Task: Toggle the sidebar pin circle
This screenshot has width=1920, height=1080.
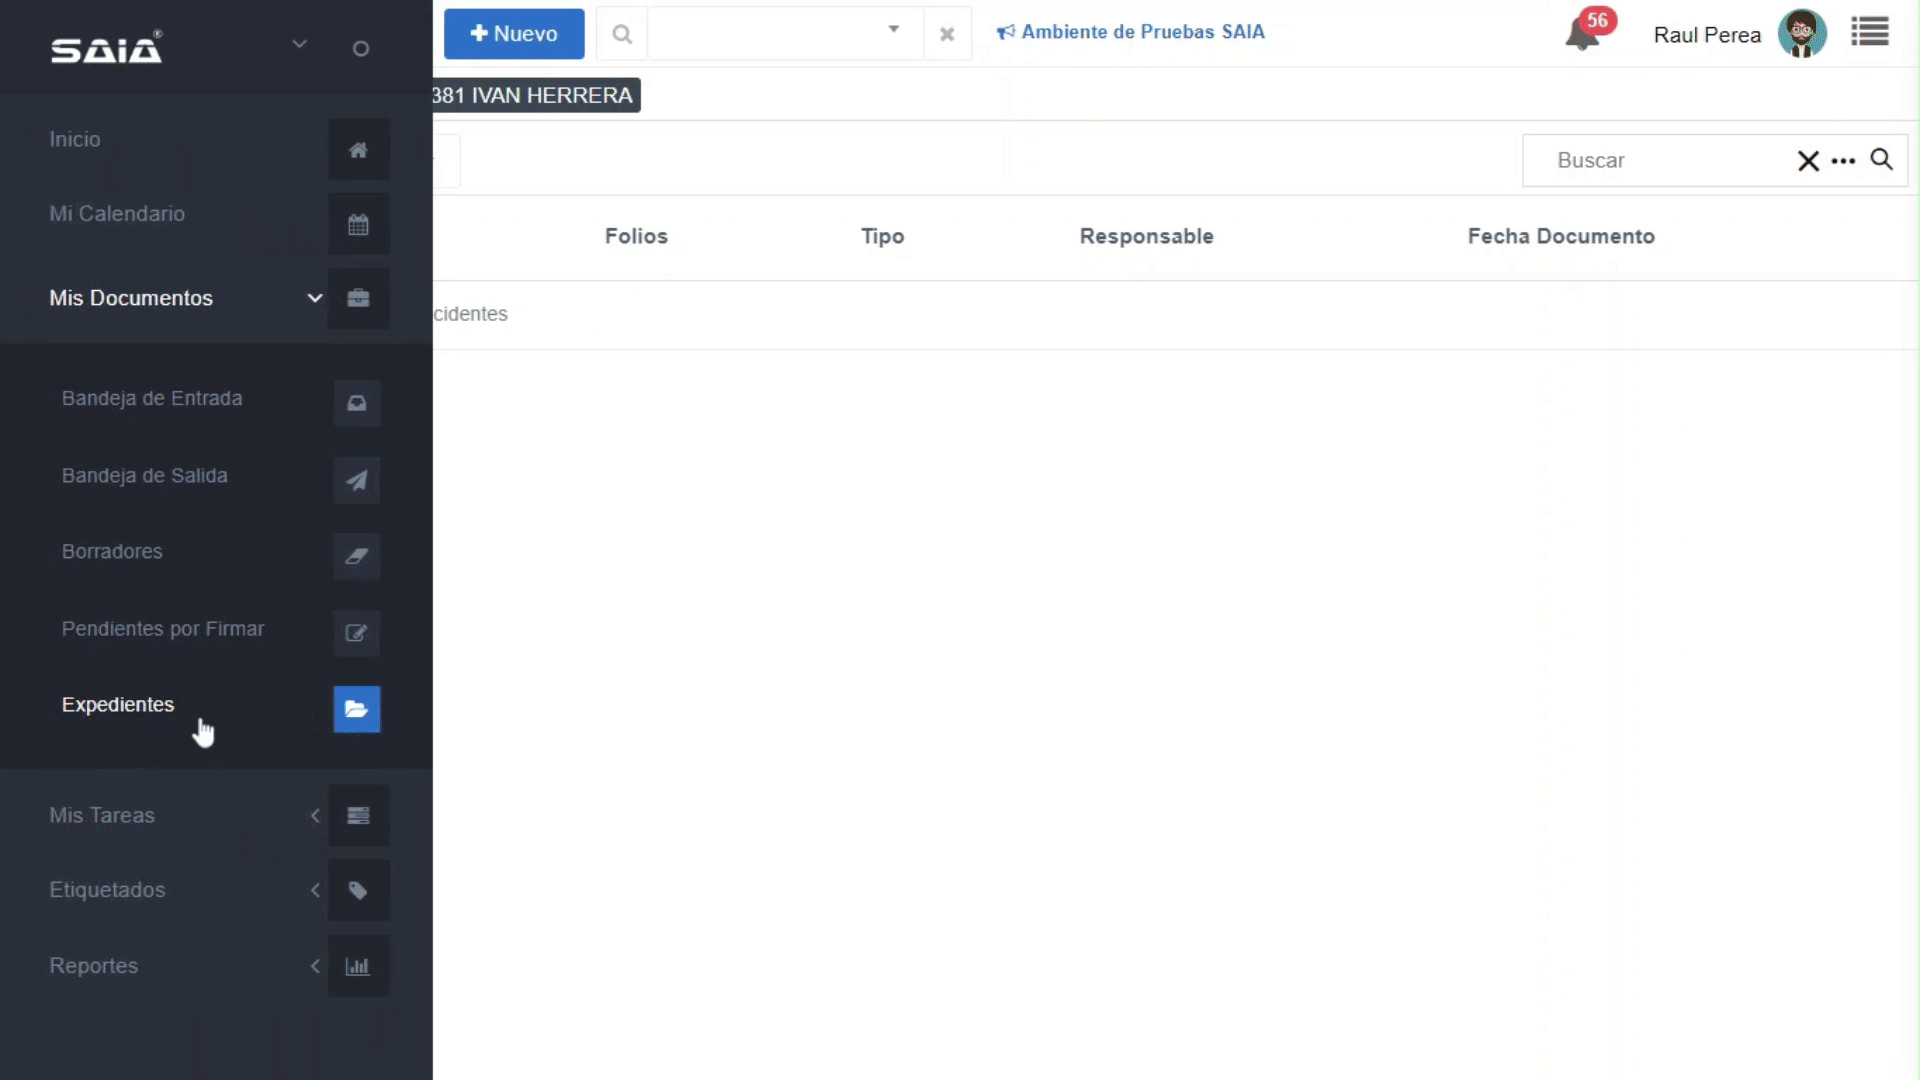Action: 361,49
